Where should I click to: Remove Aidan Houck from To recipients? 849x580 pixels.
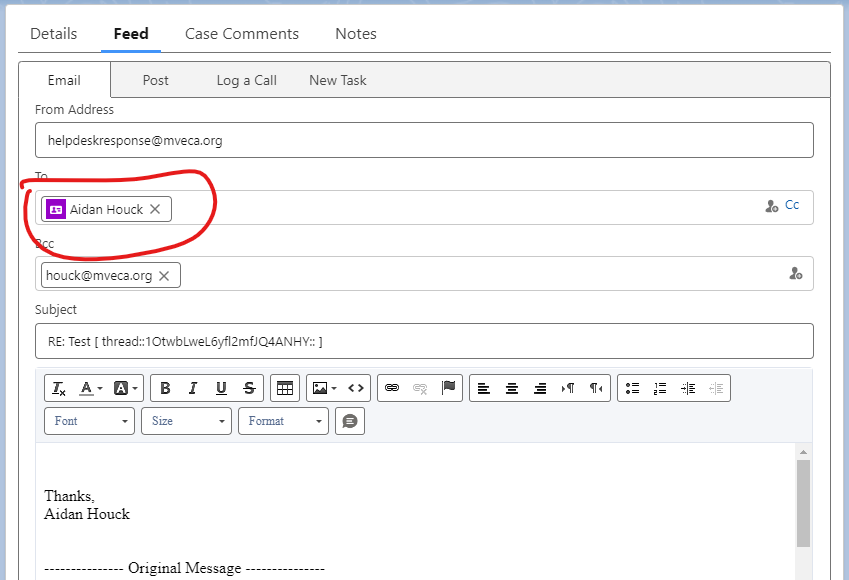click(155, 209)
